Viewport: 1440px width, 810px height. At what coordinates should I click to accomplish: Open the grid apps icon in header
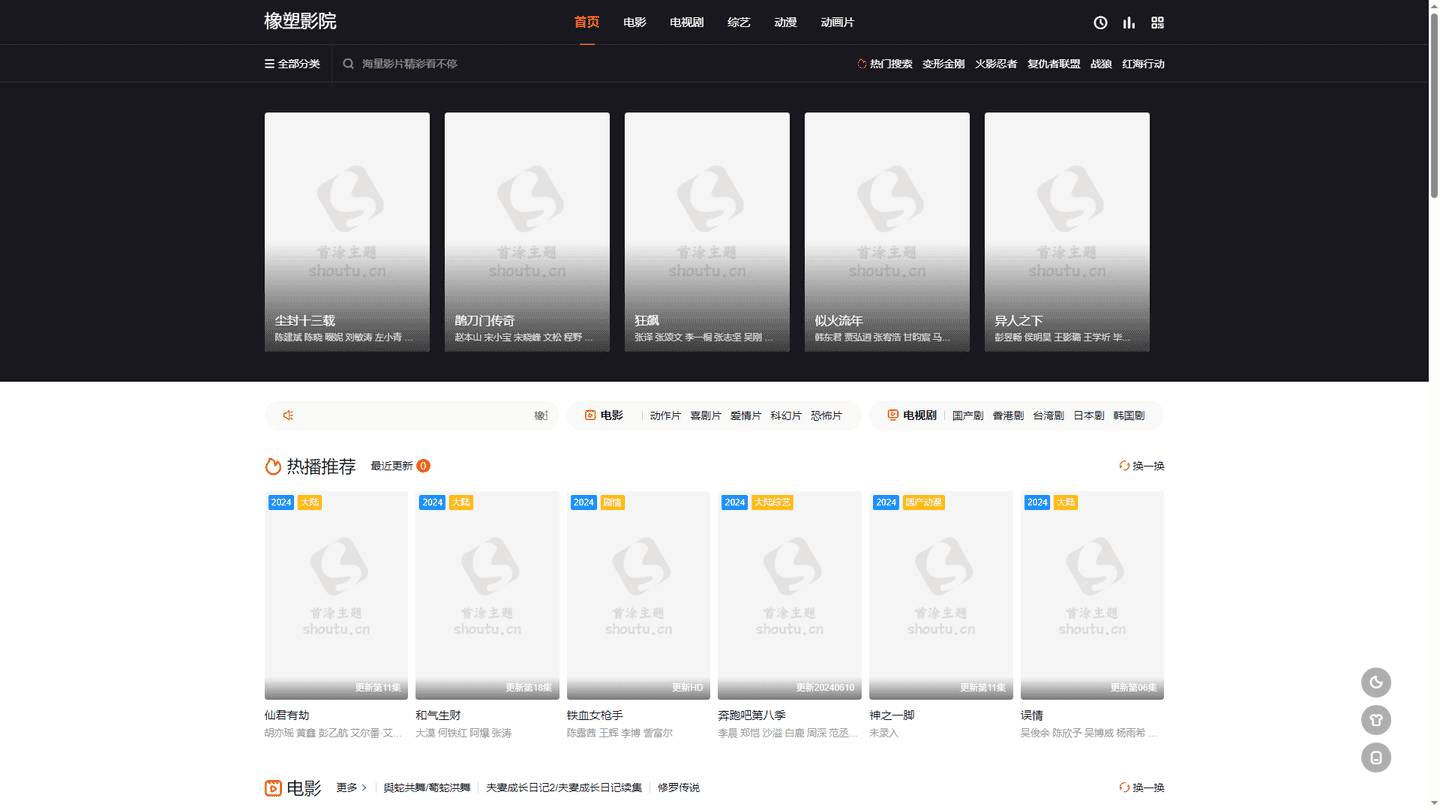(1157, 22)
